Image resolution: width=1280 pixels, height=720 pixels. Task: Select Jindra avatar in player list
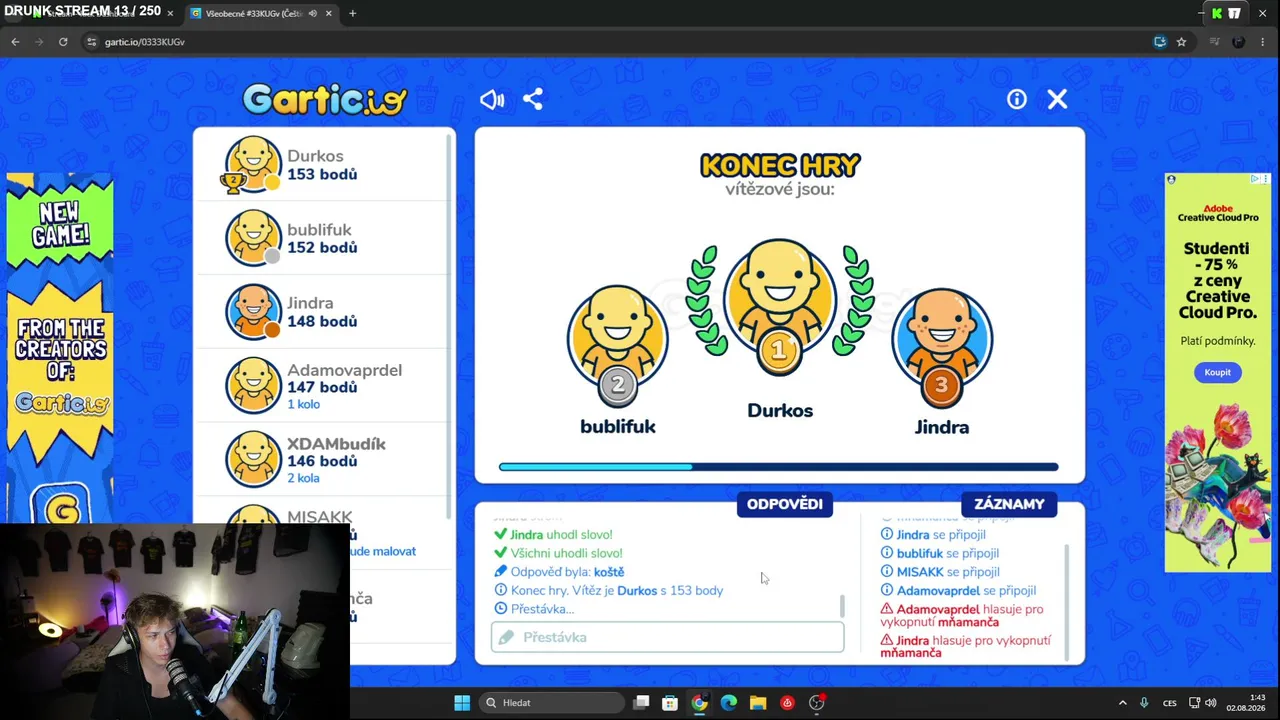tap(253, 312)
